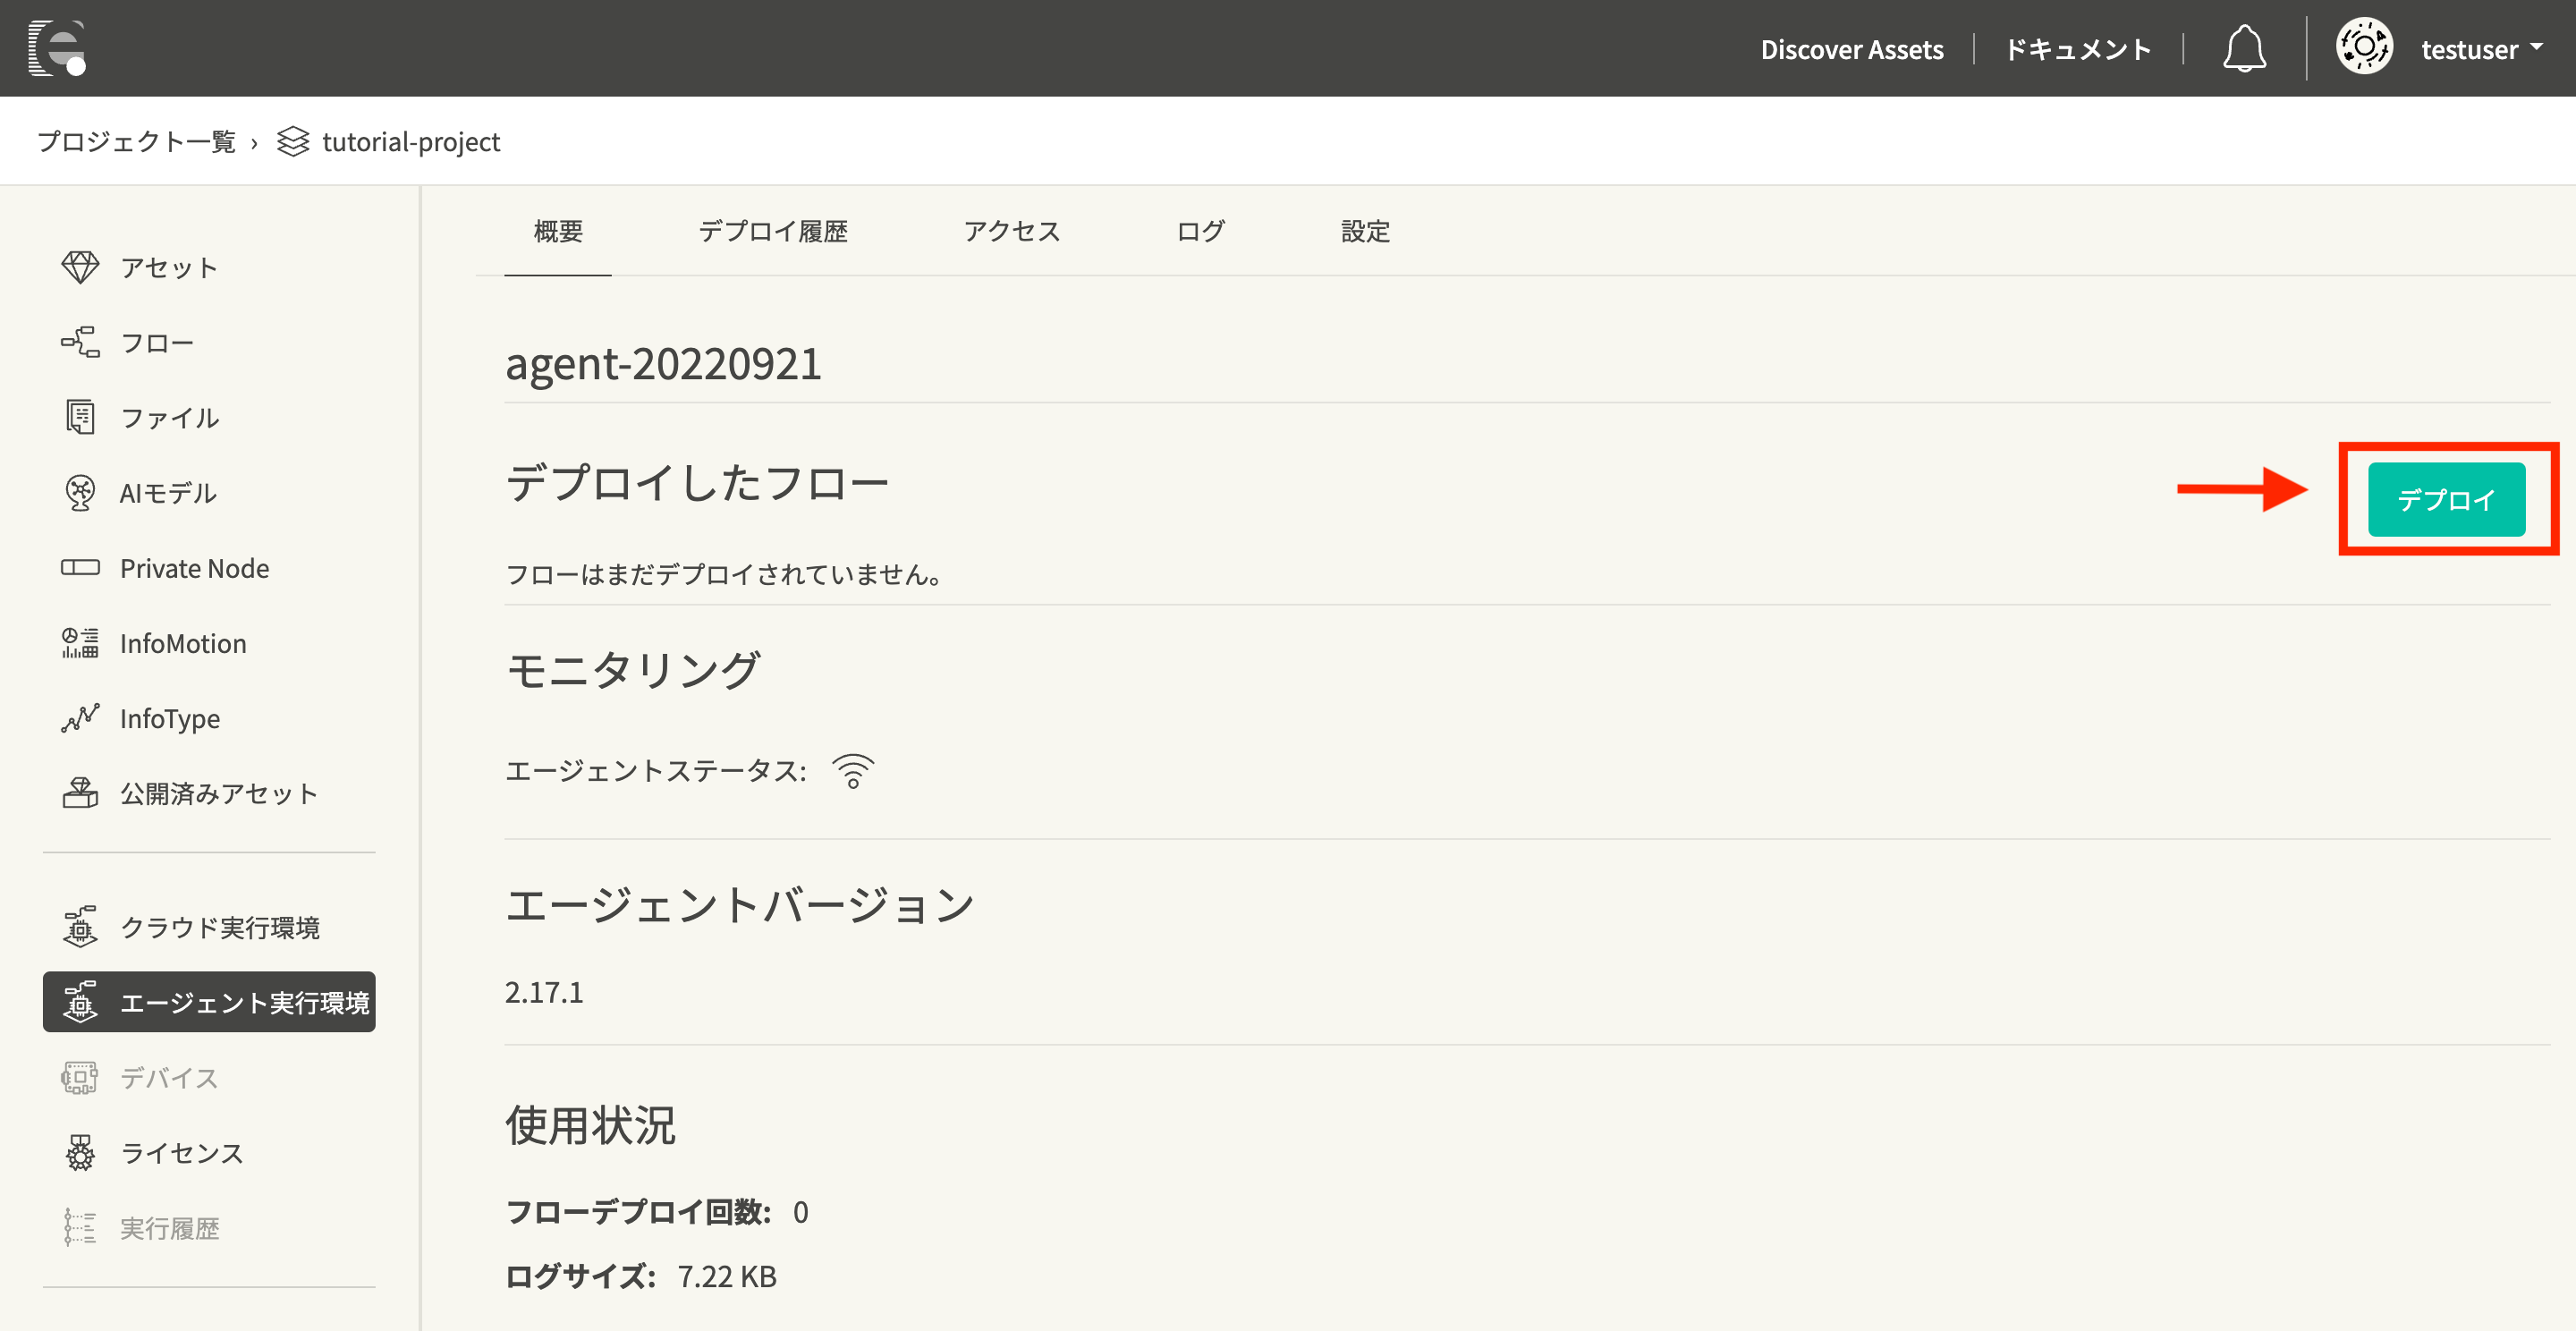Open the ドキュメント link
Viewport: 2576px width, 1331px height.
[2078, 49]
